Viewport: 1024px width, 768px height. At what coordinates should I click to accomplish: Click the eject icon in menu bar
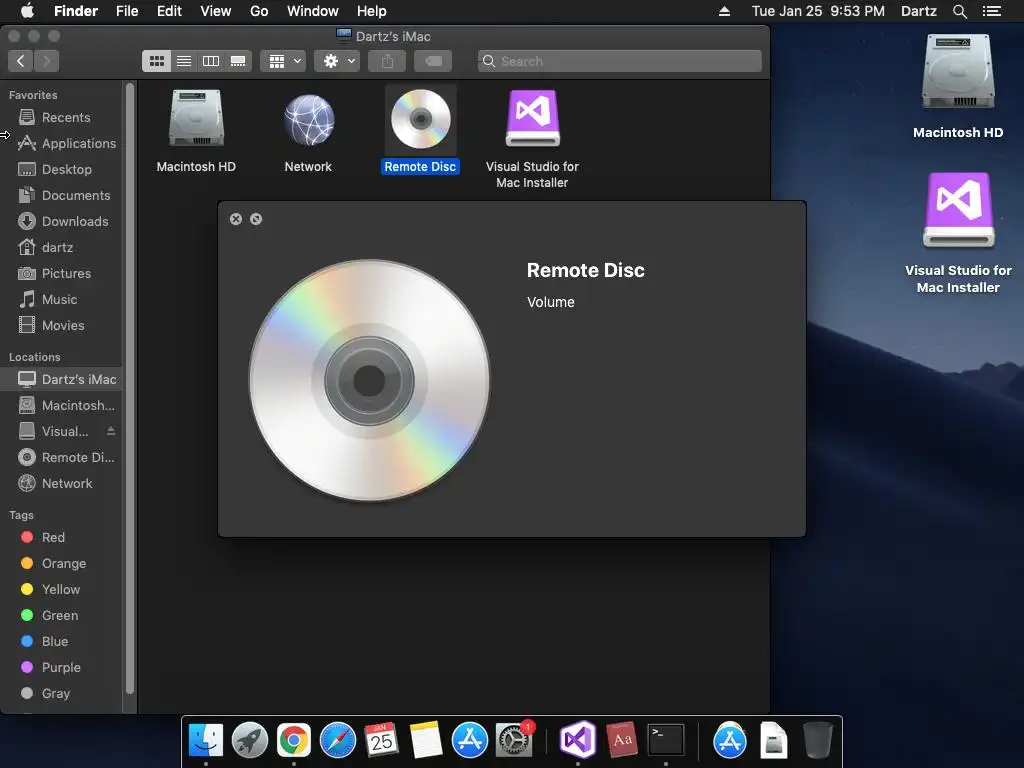724,11
